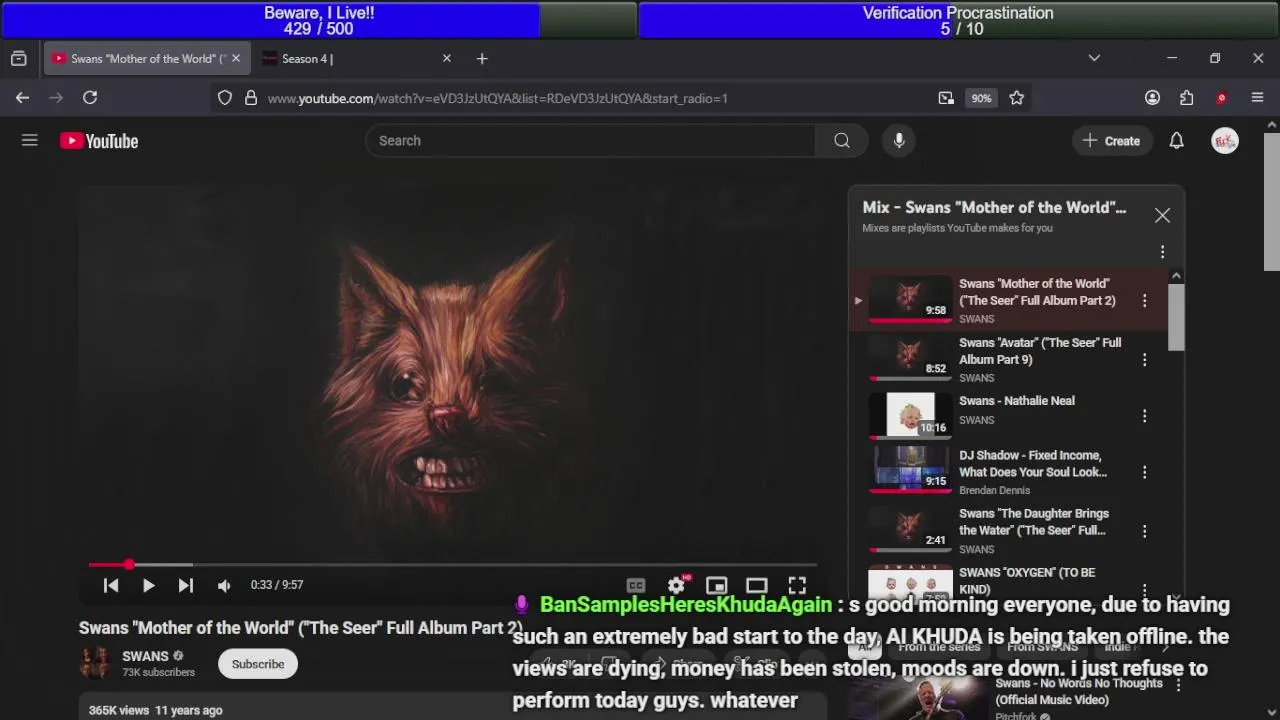Click the search magnifier button
Viewport: 1280px width, 720px height.
point(842,141)
